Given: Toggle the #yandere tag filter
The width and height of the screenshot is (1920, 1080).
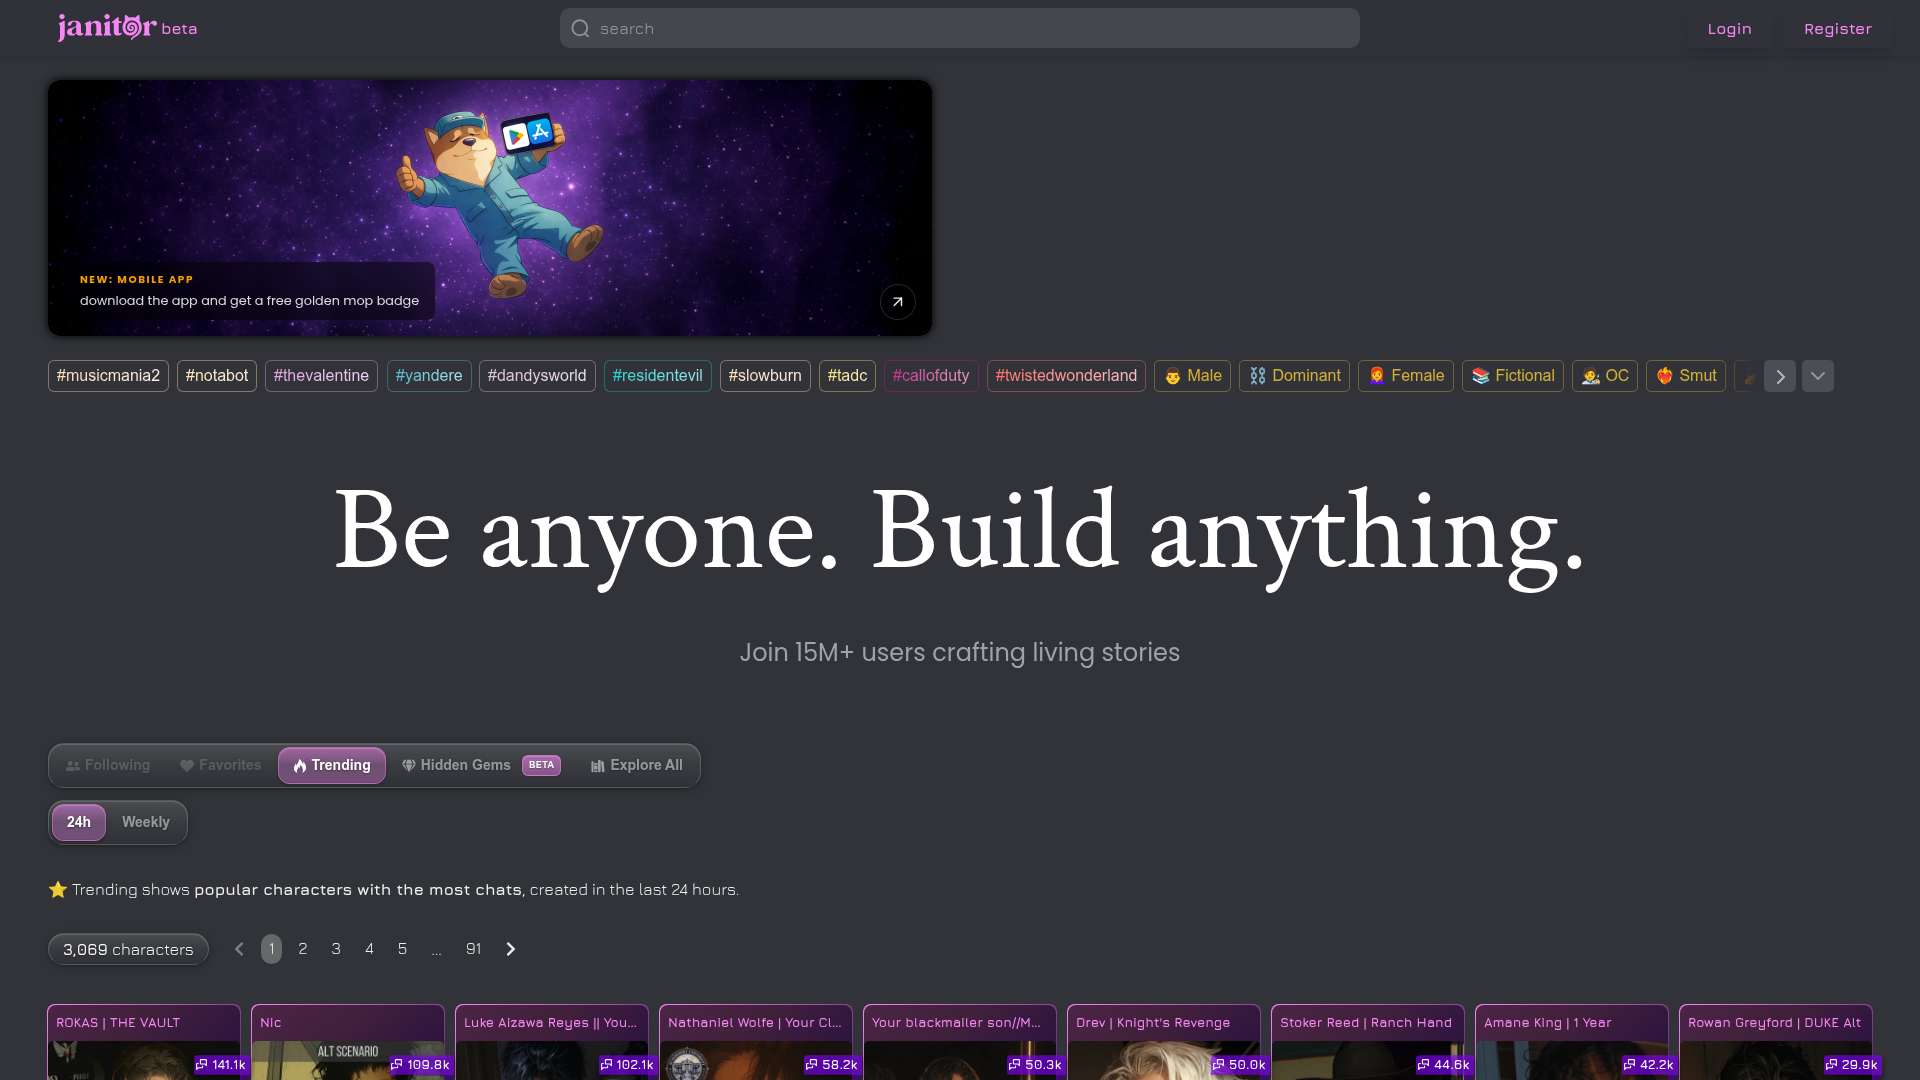Looking at the screenshot, I should (x=429, y=376).
